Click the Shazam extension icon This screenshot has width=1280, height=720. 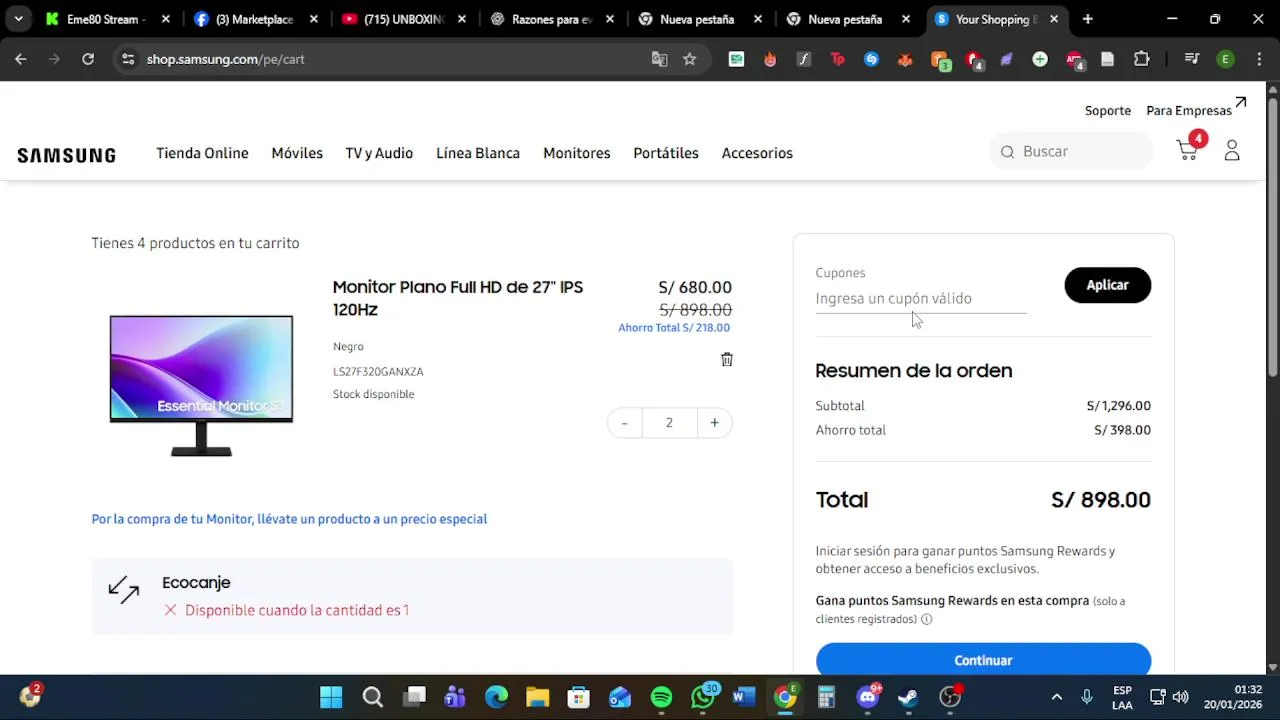(x=871, y=59)
